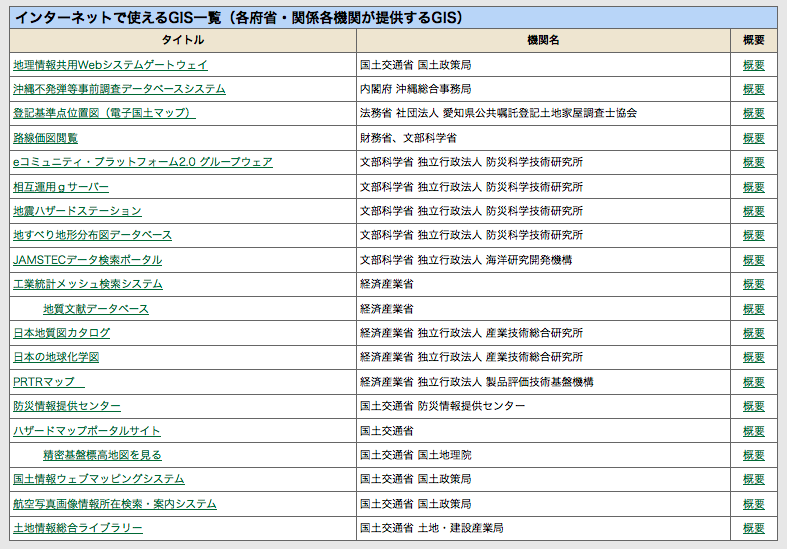Click 概要 for 日本の地球化学図 row
The width and height of the screenshot is (787, 549).
click(754, 357)
